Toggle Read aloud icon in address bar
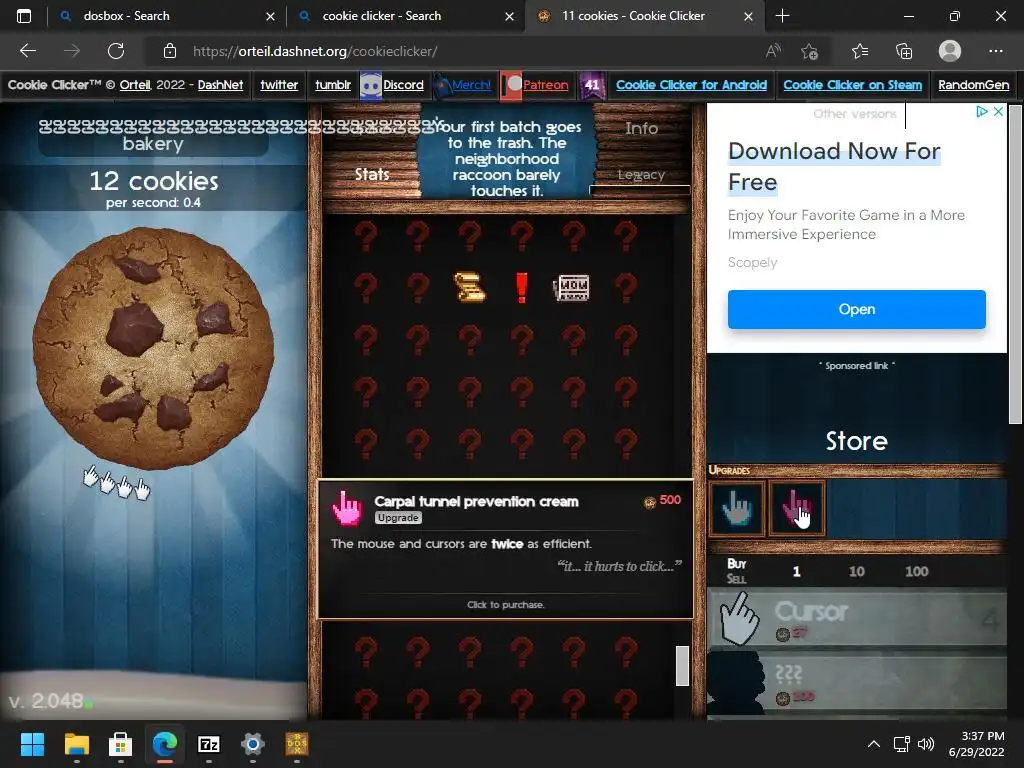The image size is (1024, 768). [773, 51]
